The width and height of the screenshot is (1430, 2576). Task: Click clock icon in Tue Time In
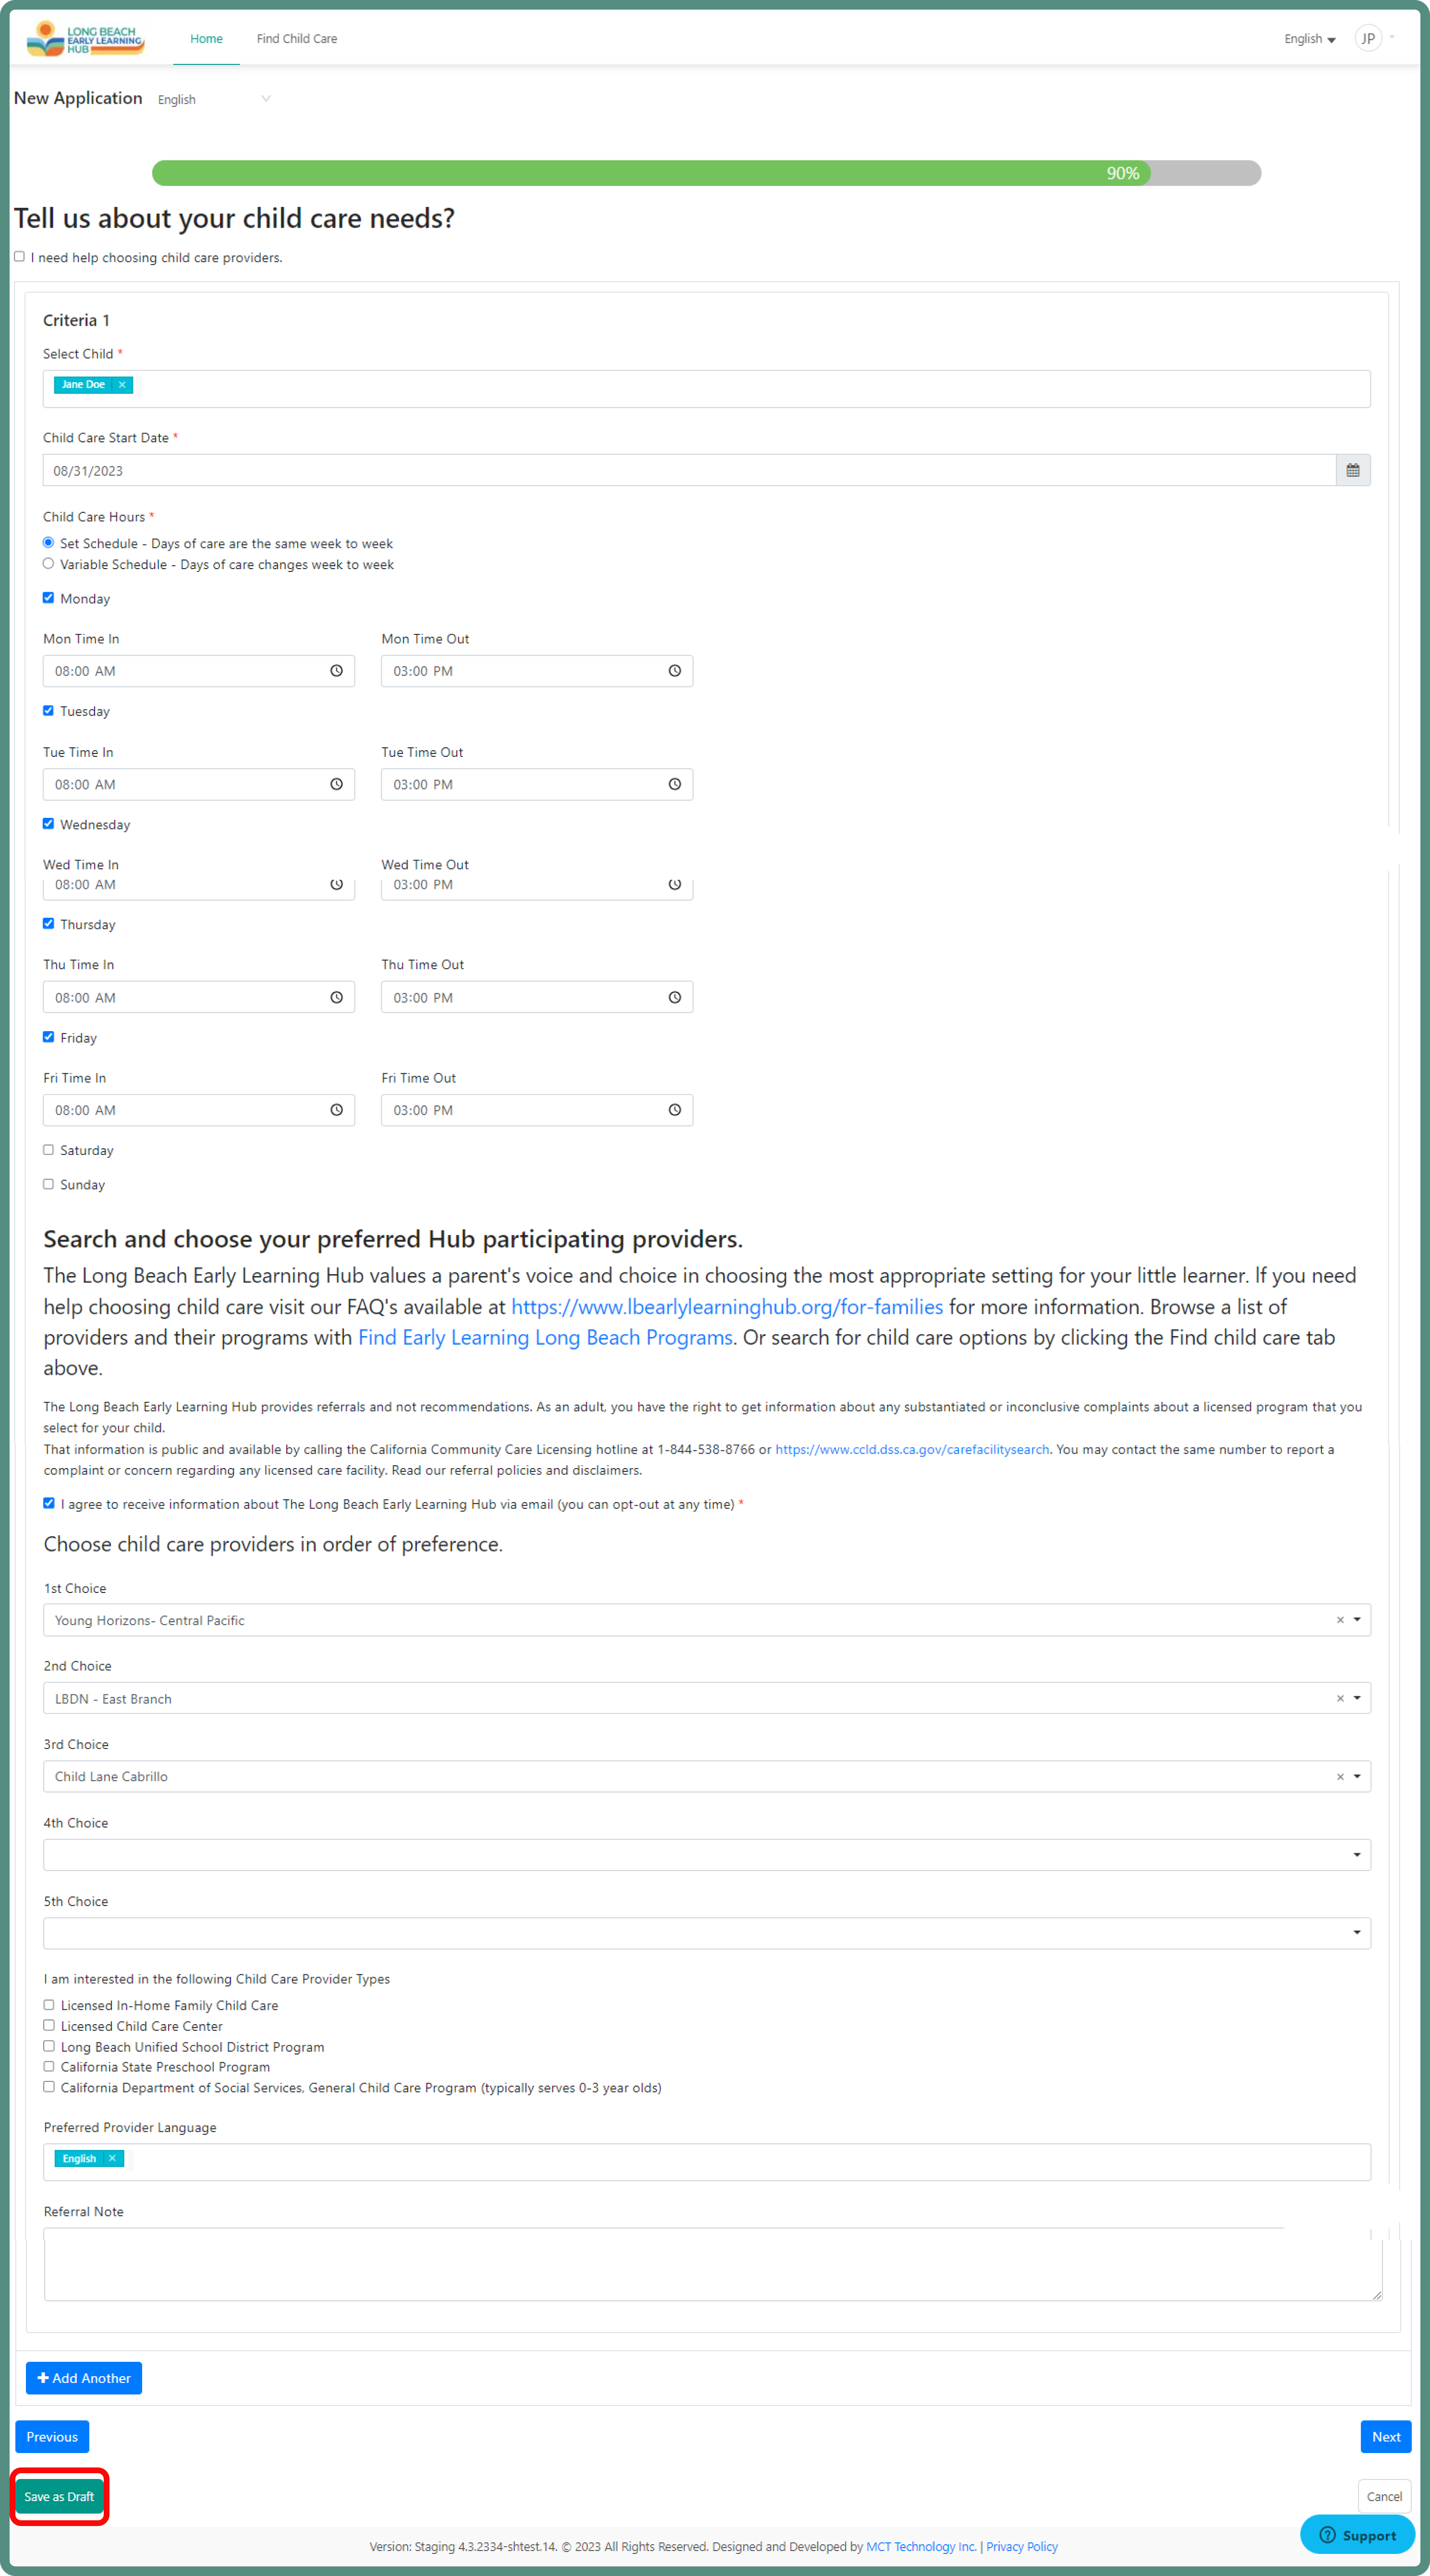(x=336, y=784)
